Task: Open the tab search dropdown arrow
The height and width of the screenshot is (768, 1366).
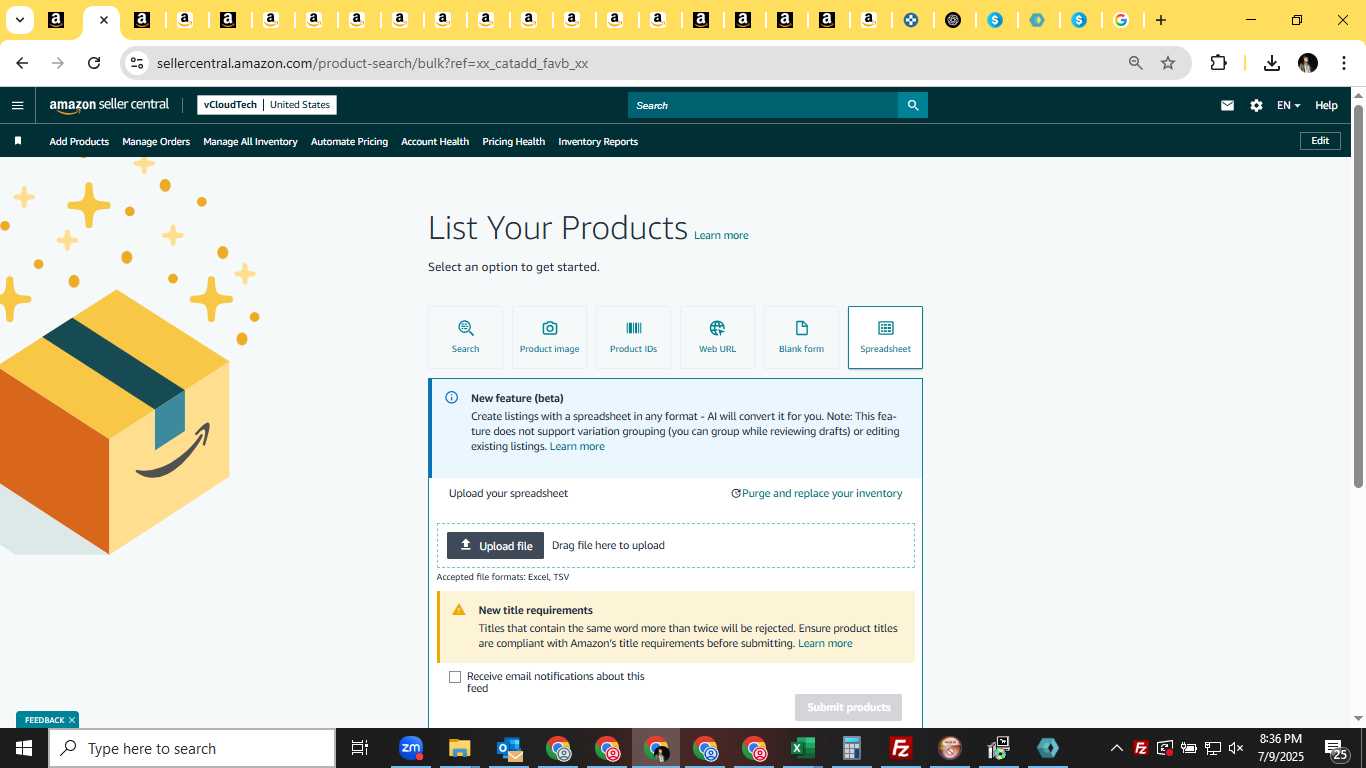Action: (19, 20)
